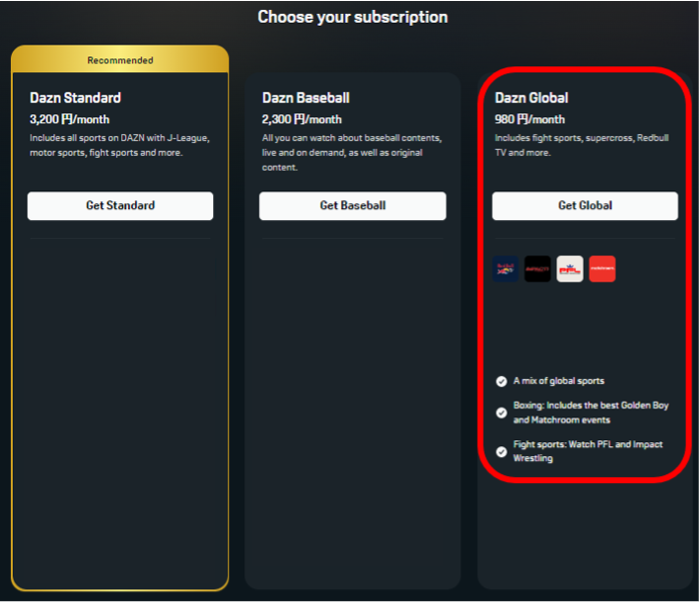The height and width of the screenshot is (602, 700).
Task: Select the Dazn Standard plan title
Action: (x=75, y=98)
